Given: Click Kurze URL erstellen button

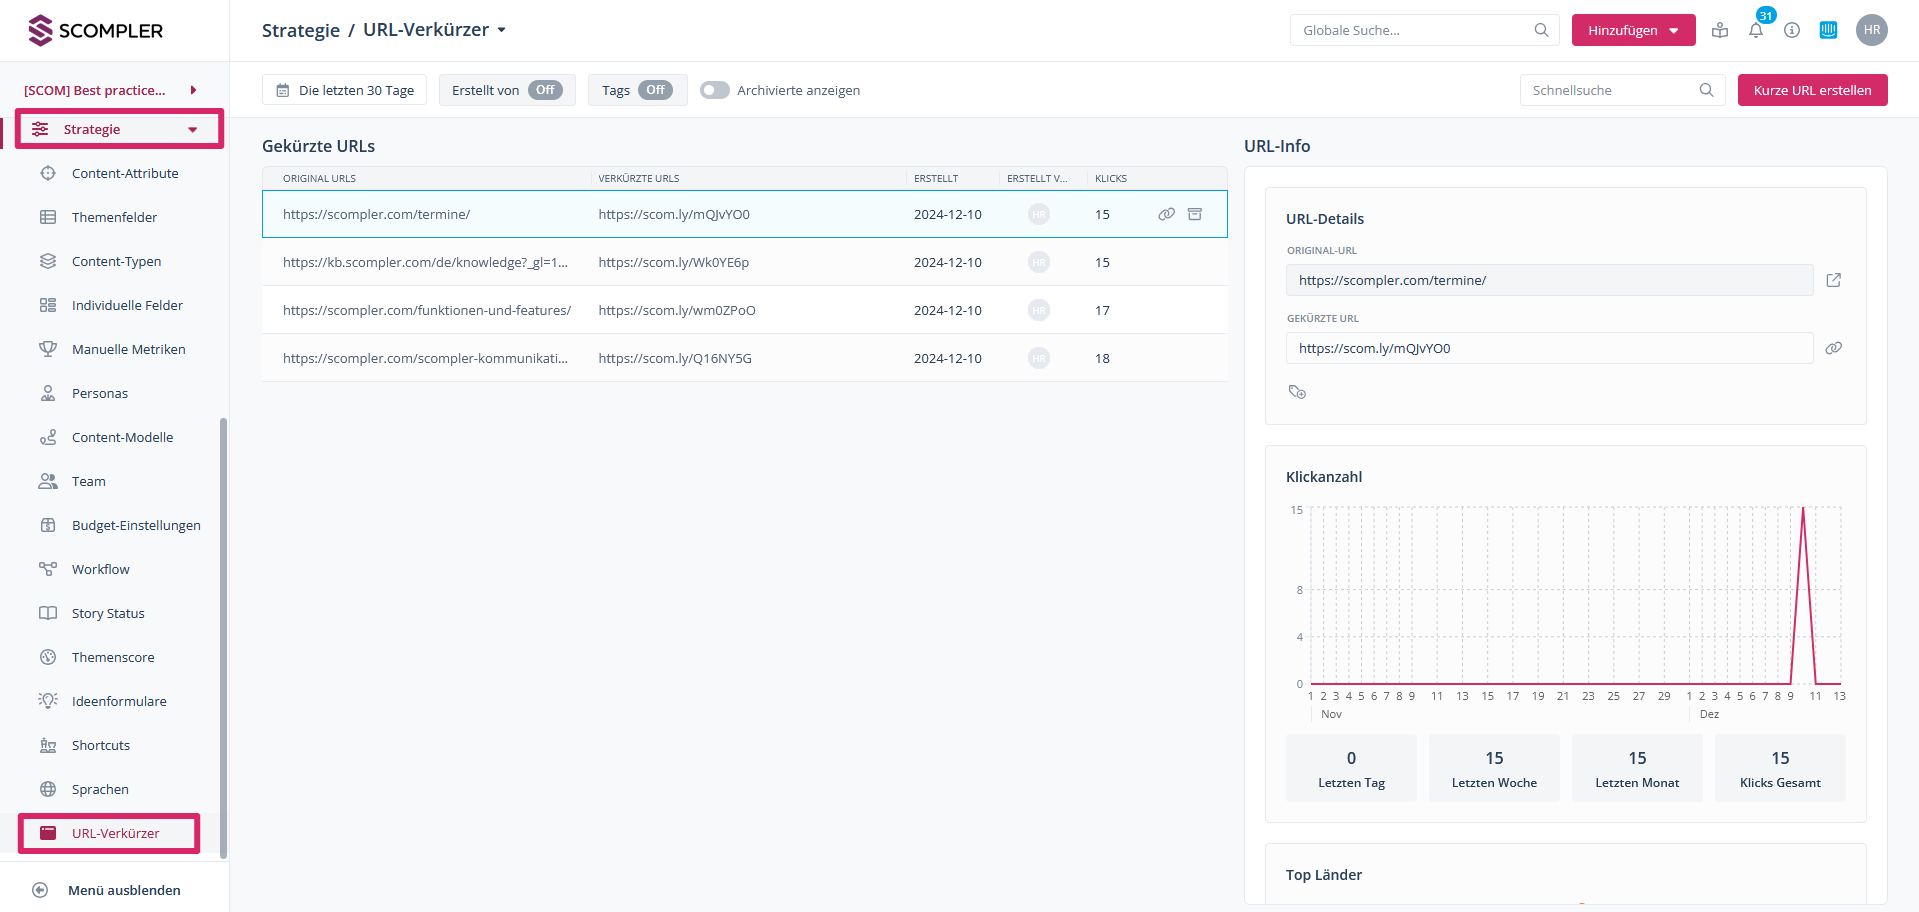Looking at the screenshot, I should [x=1812, y=90].
